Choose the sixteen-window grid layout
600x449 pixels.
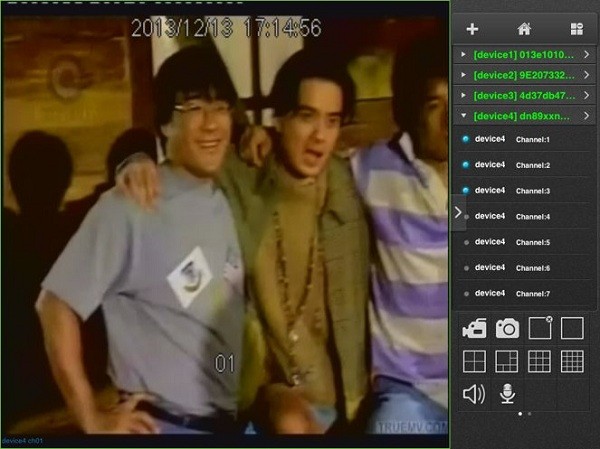[x=572, y=361]
